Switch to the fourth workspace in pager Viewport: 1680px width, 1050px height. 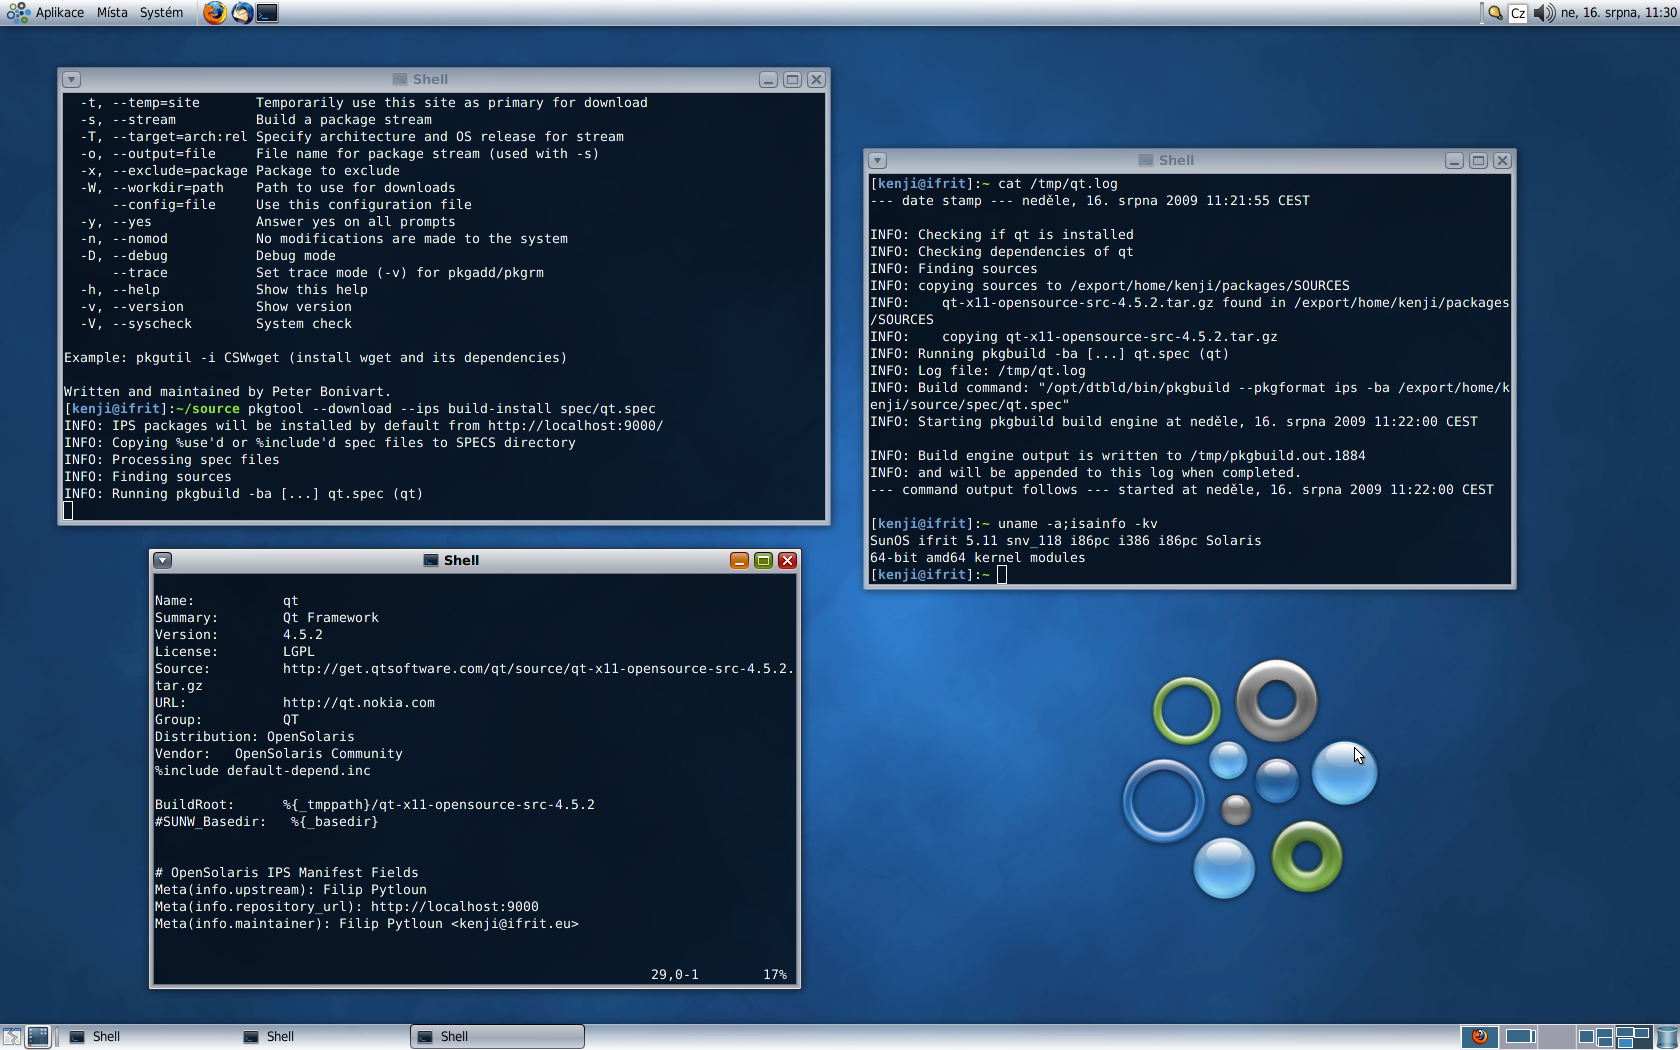[x=1595, y=1037]
